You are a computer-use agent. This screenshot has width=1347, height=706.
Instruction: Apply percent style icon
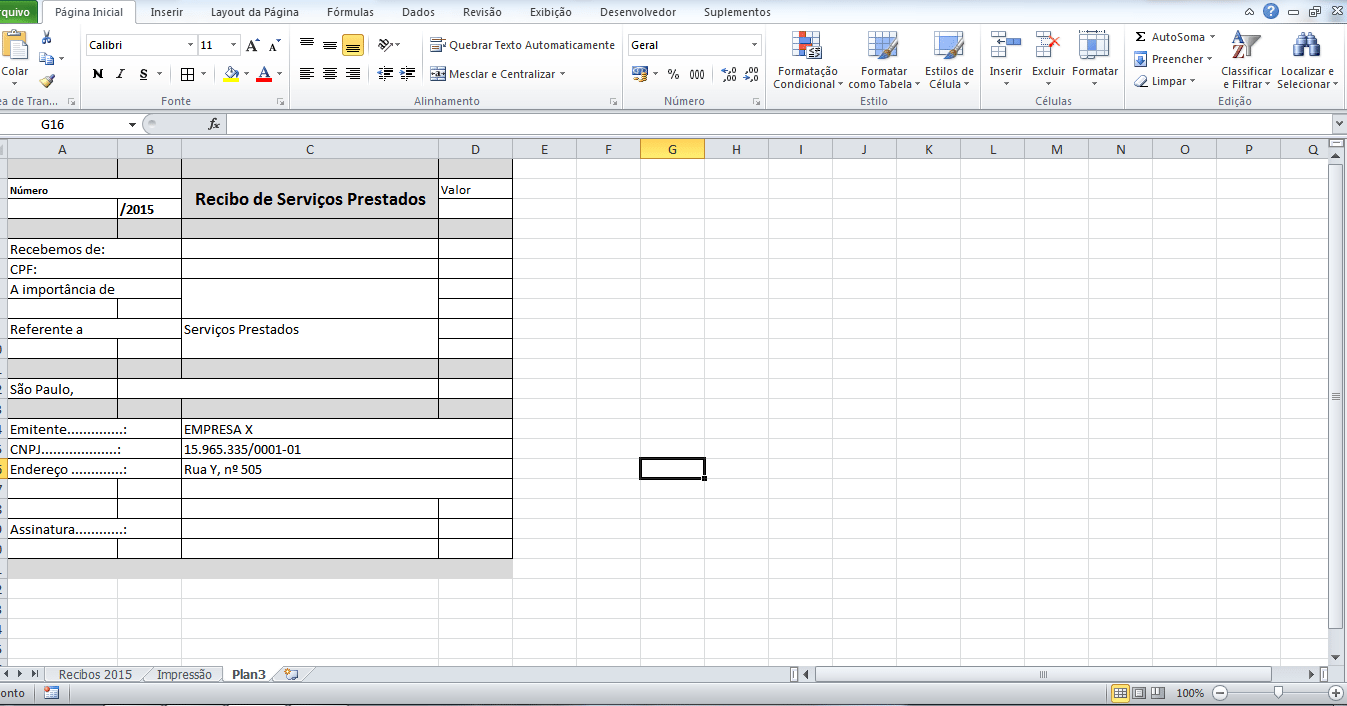point(673,74)
